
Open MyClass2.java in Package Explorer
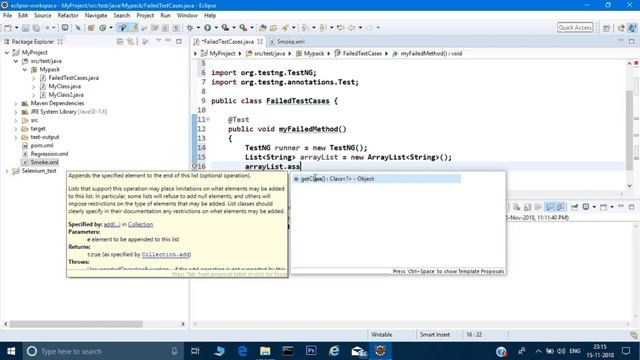66,95
